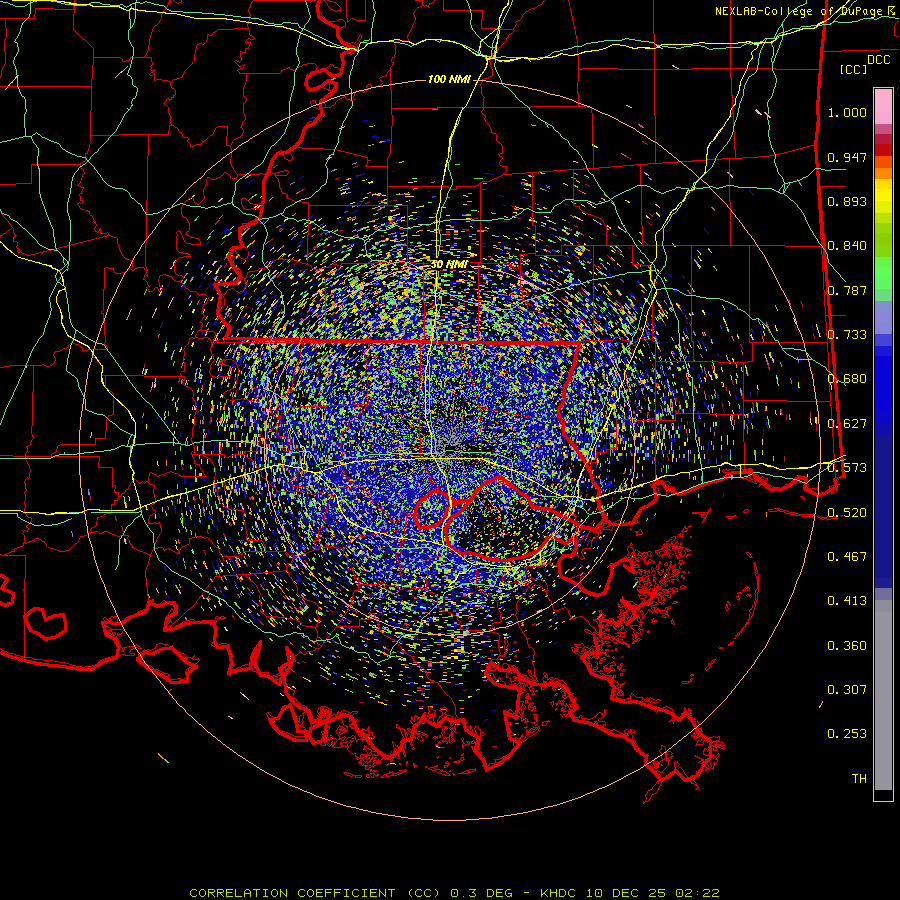
Task: Click the 0.307 scale value
Action: tap(847, 690)
